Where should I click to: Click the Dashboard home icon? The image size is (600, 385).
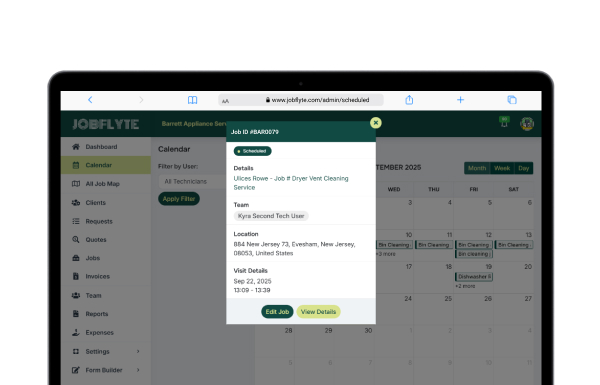76,147
